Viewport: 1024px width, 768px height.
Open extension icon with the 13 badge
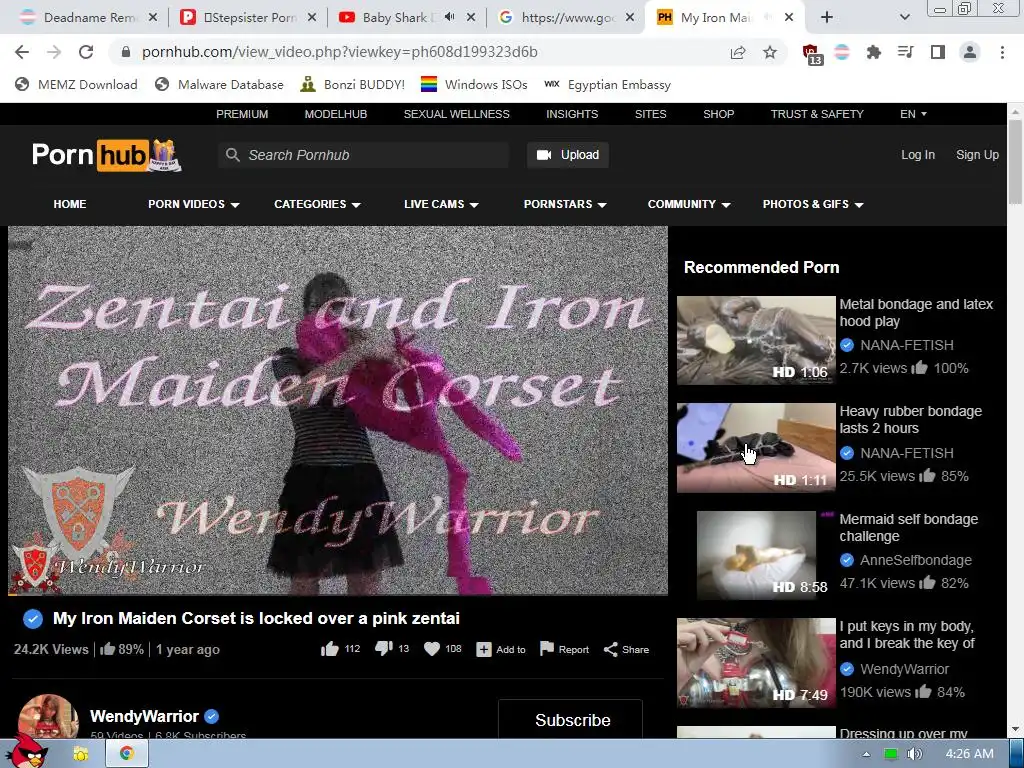pyautogui.click(x=812, y=54)
